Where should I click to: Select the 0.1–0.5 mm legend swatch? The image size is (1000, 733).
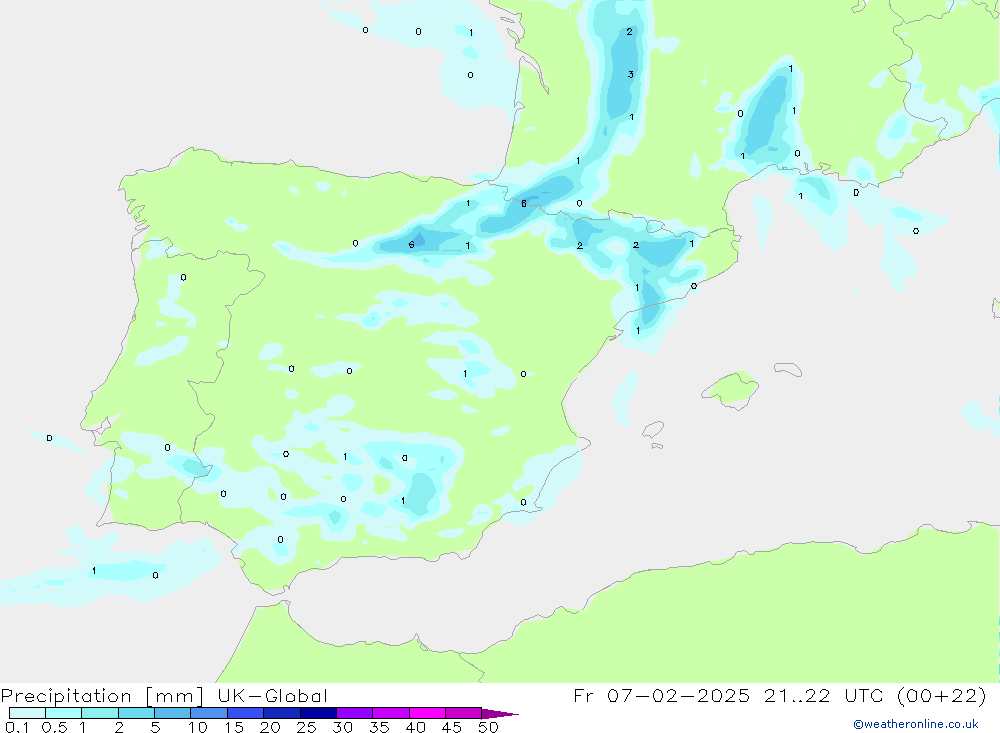pyautogui.click(x=27, y=713)
